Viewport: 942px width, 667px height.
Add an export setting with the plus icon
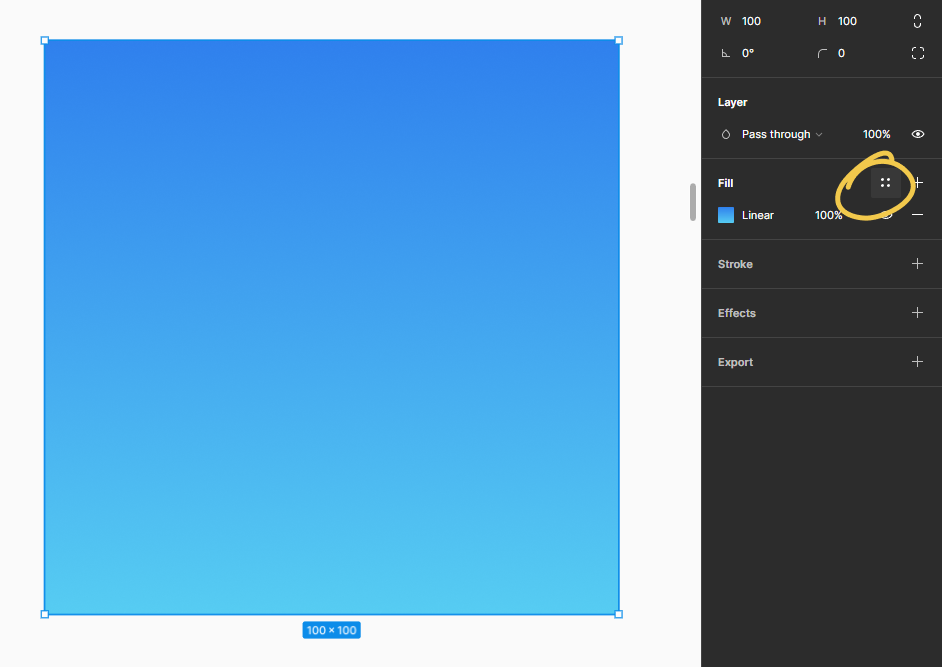pos(917,362)
